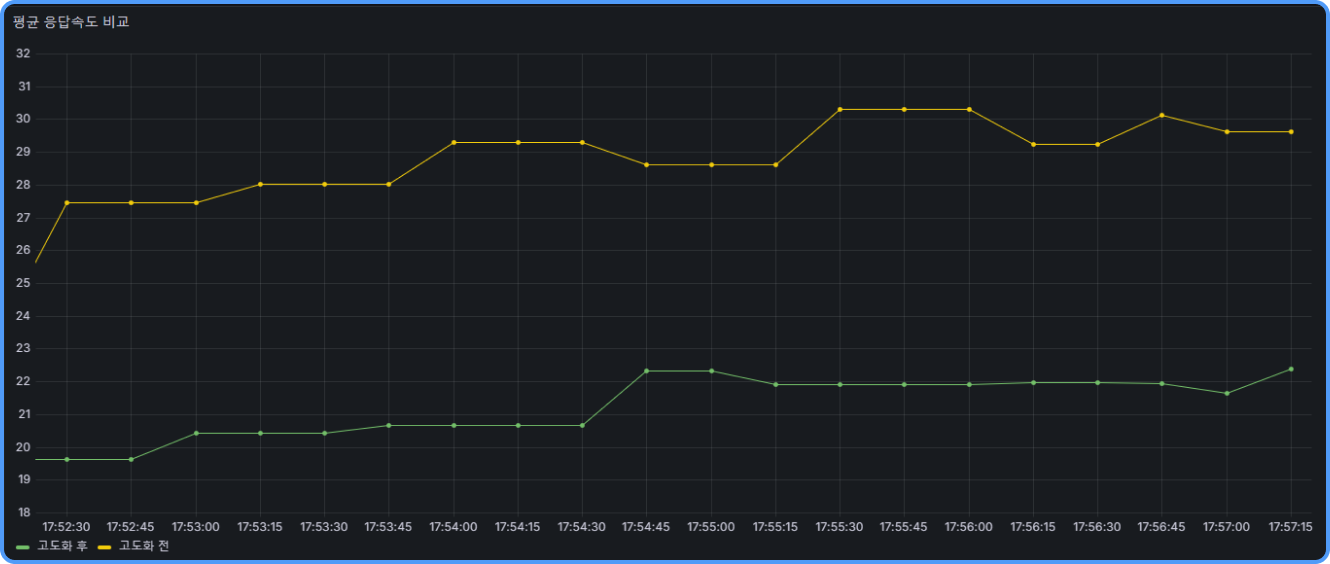Select yellow series point at 17:54:45

pyautogui.click(x=647, y=165)
